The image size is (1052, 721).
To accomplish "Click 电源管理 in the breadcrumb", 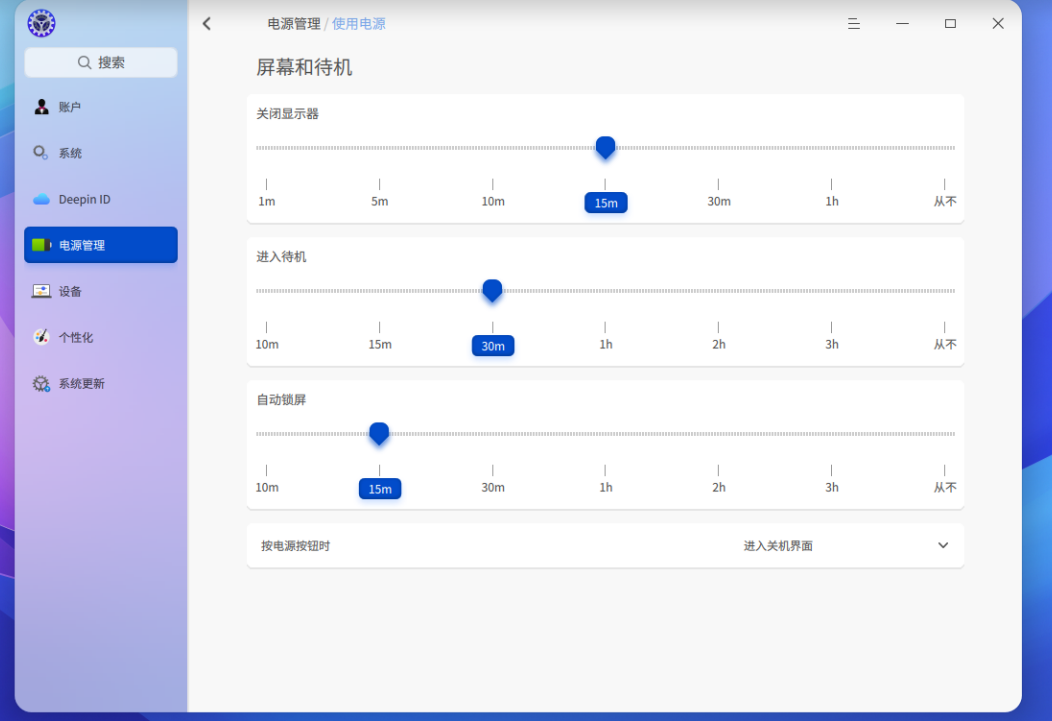I will [x=294, y=24].
